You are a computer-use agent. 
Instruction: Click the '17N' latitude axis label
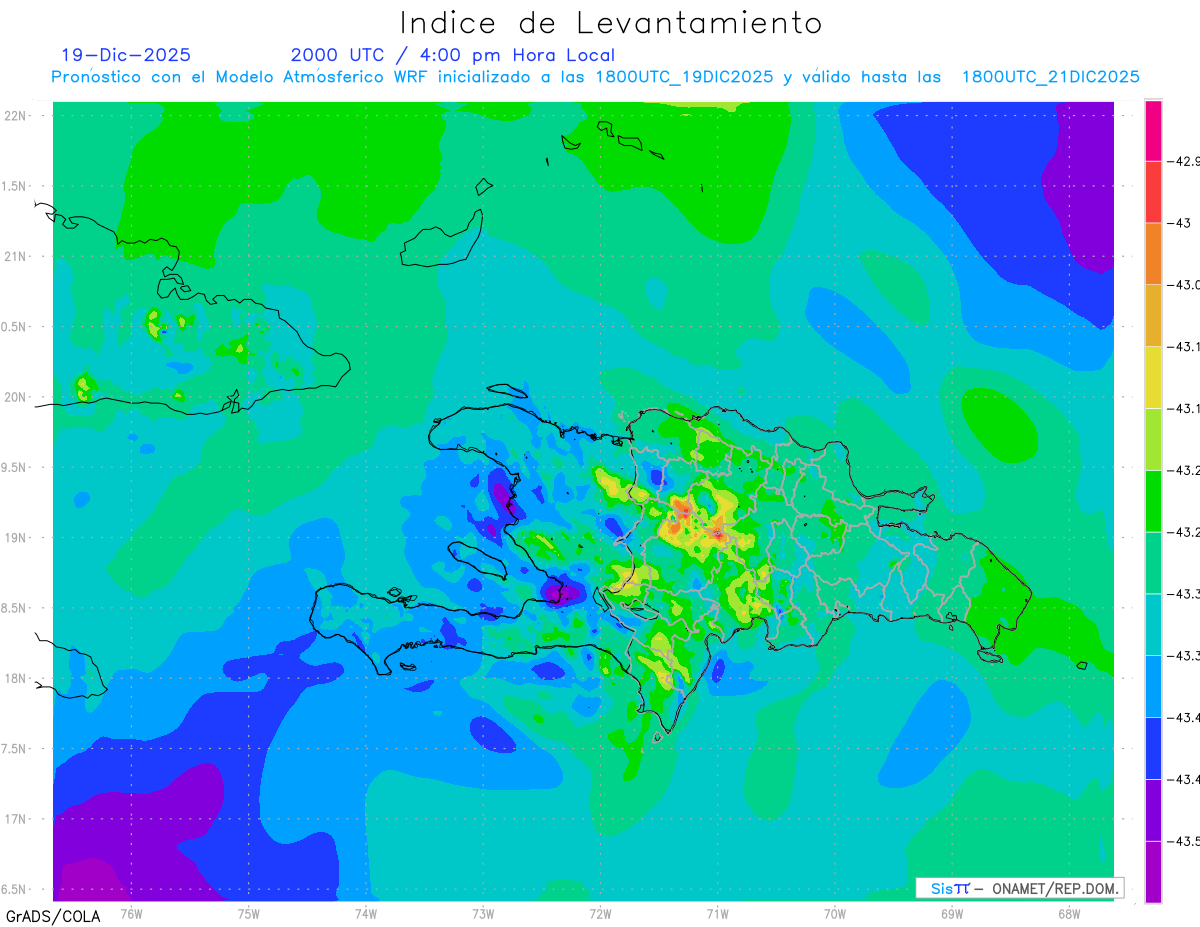click(16, 819)
